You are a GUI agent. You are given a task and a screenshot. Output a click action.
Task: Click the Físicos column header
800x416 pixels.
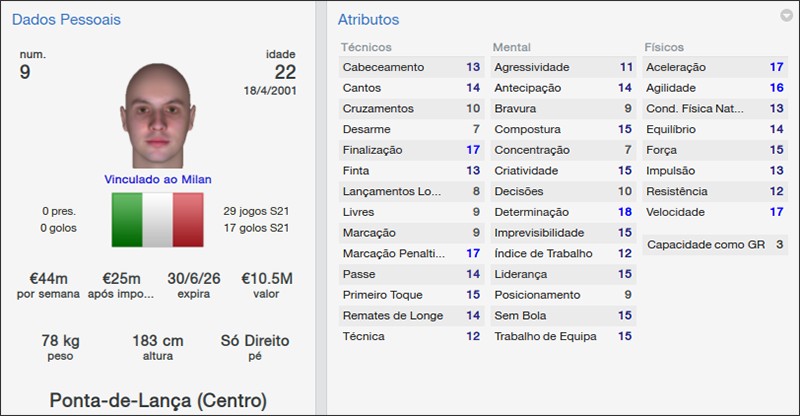[x=665, y=47]
